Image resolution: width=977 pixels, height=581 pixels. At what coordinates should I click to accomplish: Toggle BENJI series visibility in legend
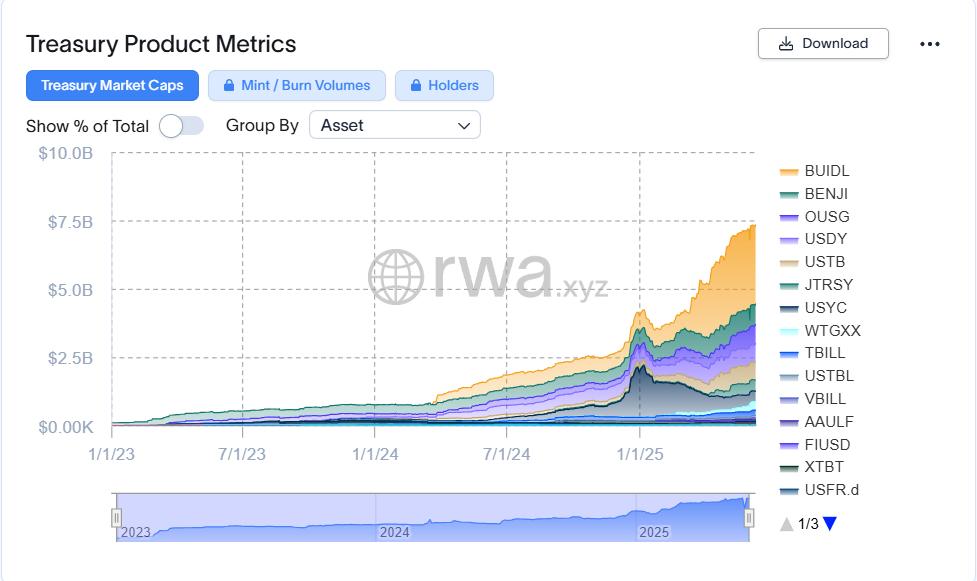826,194
